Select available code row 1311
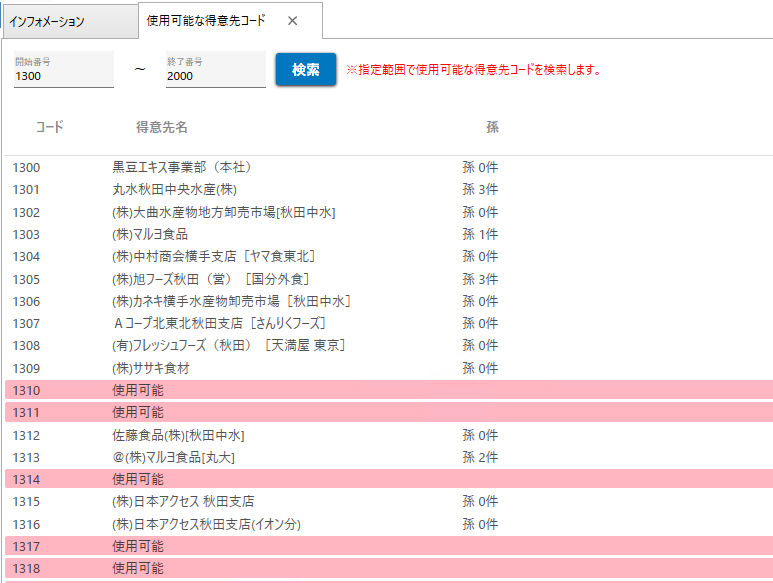773x583 pixels. click(x=389, y=412)
